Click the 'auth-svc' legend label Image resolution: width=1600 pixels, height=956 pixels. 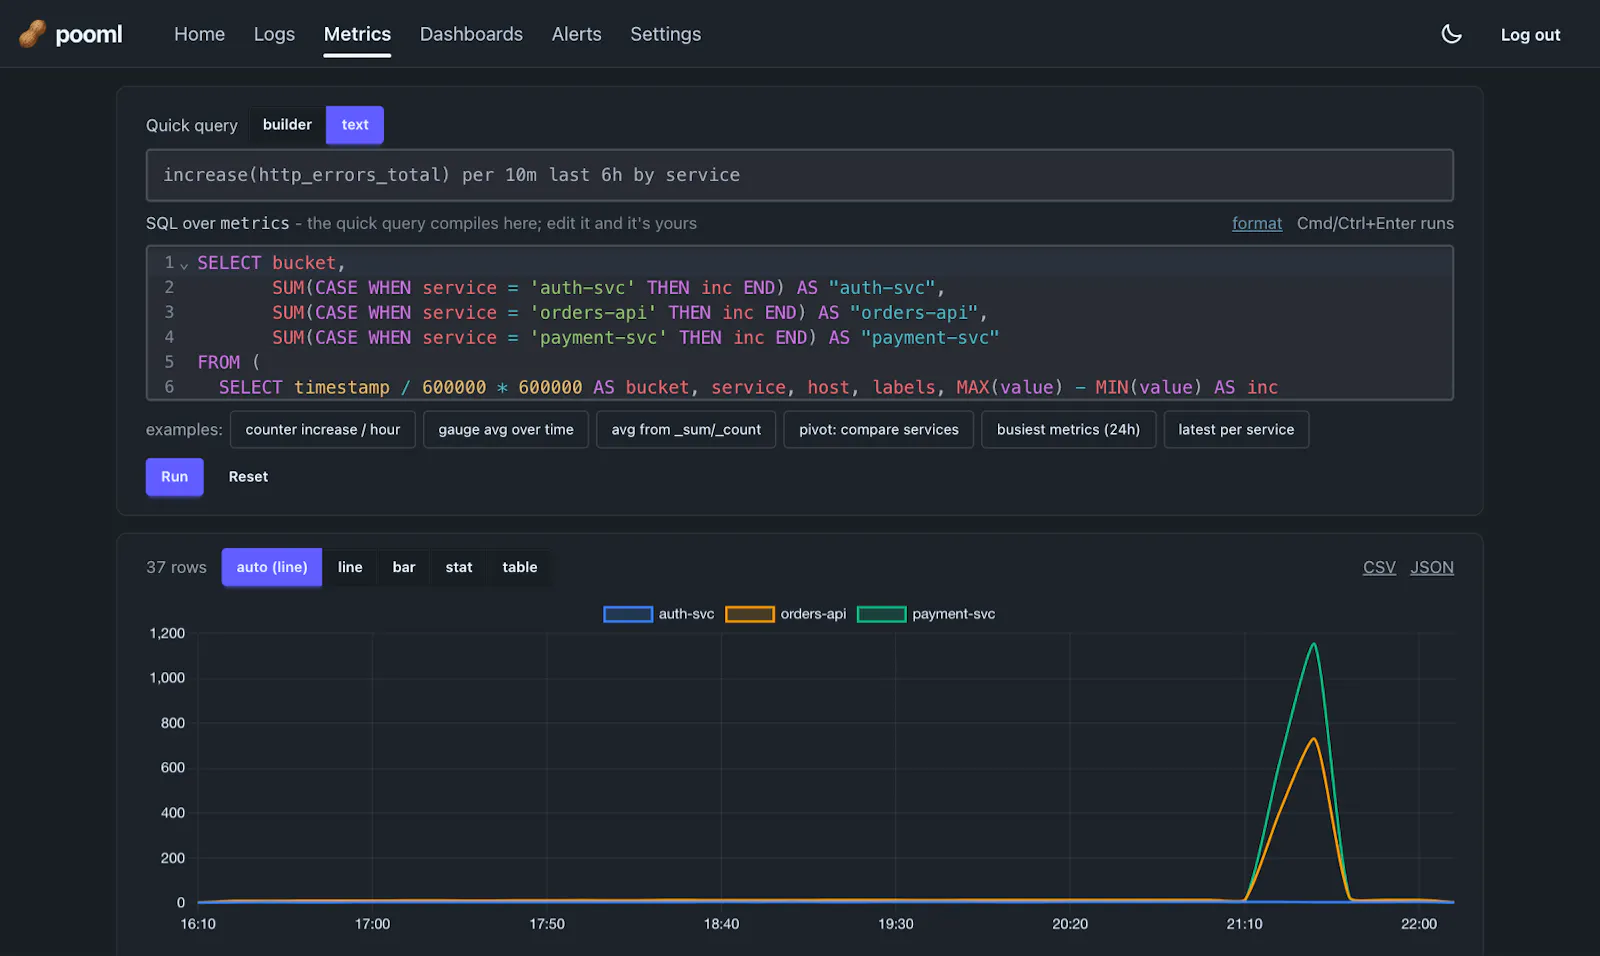click(686, 614)
